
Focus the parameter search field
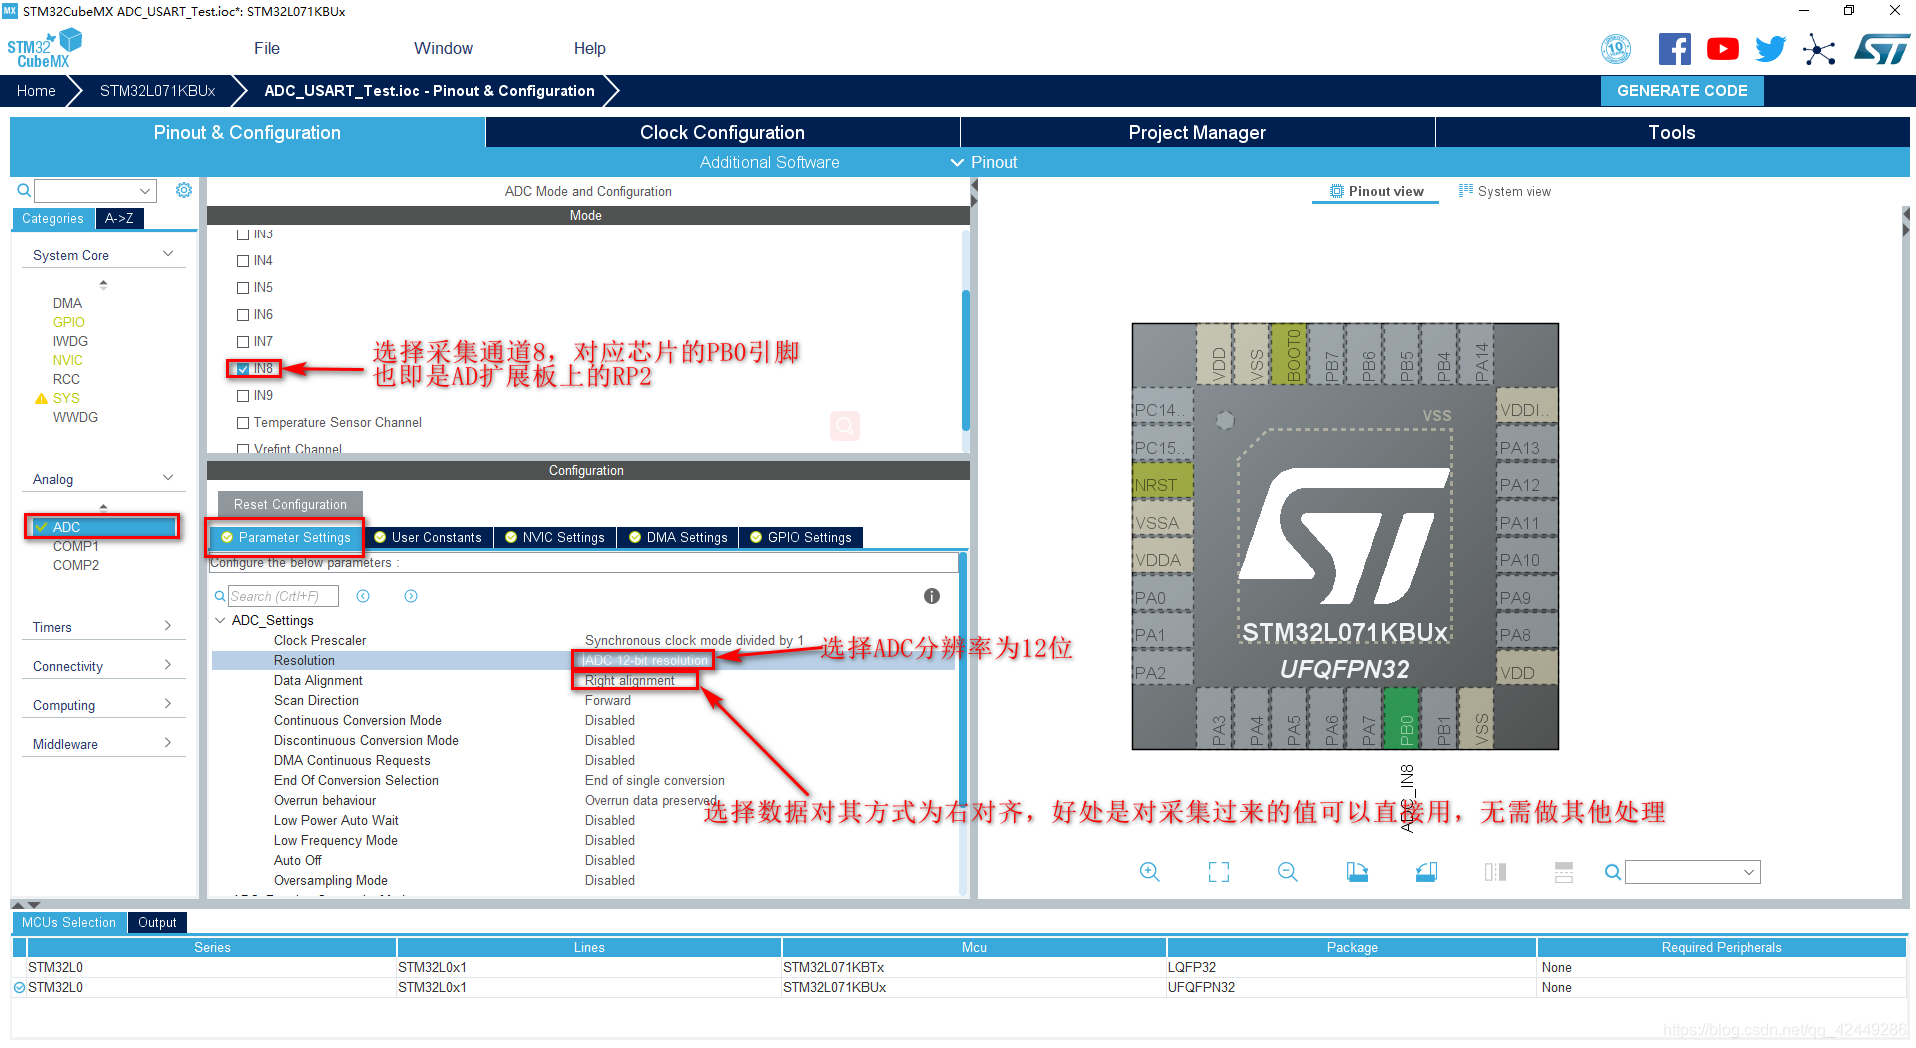tap(283, 596)
